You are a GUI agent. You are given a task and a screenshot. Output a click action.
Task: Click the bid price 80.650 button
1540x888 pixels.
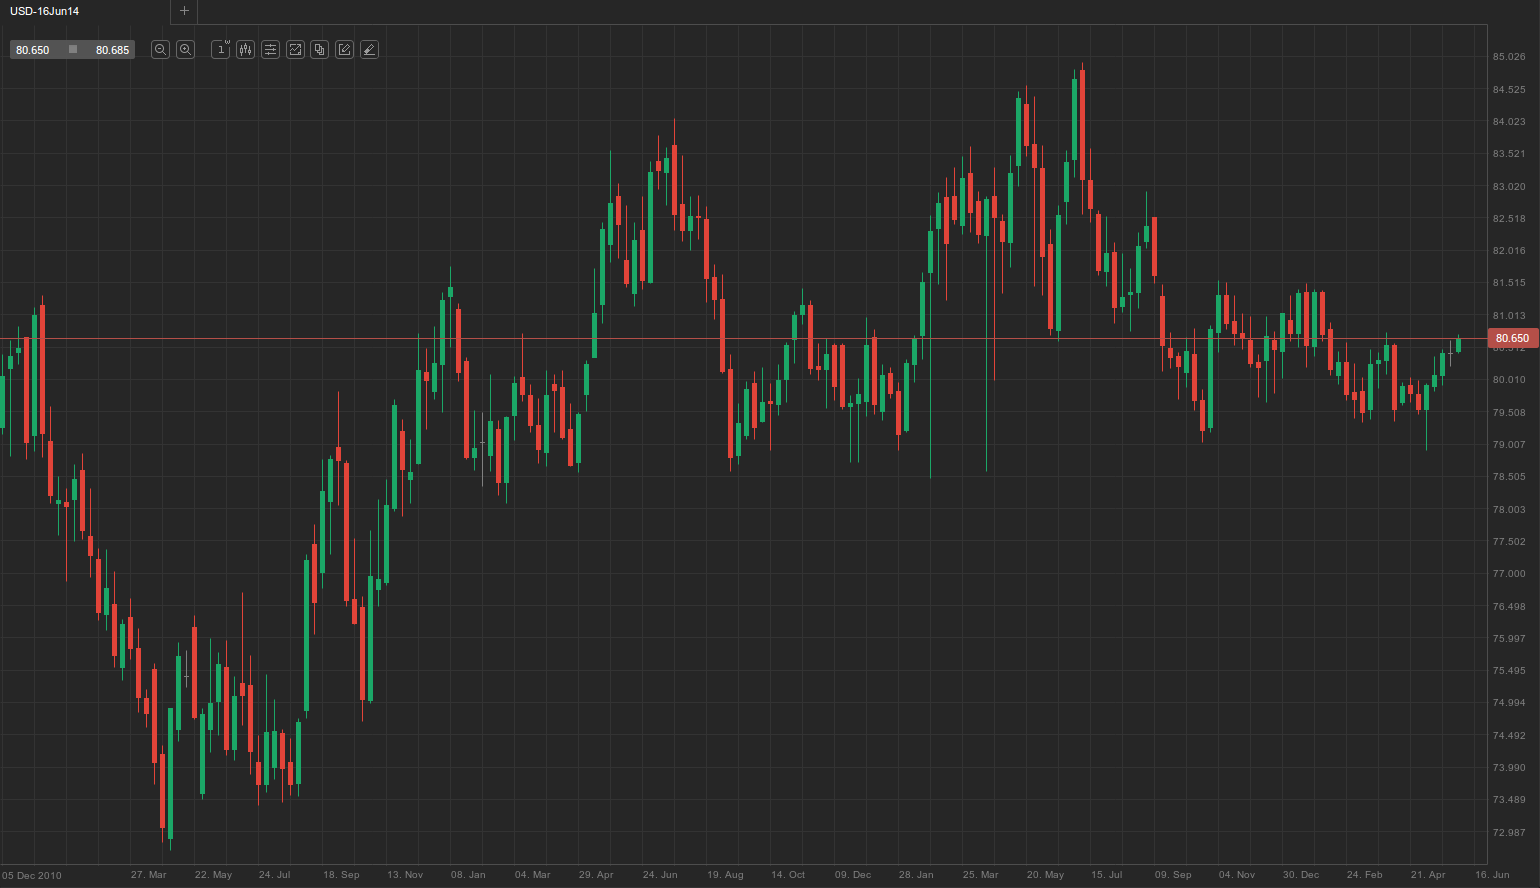point(33,50)
